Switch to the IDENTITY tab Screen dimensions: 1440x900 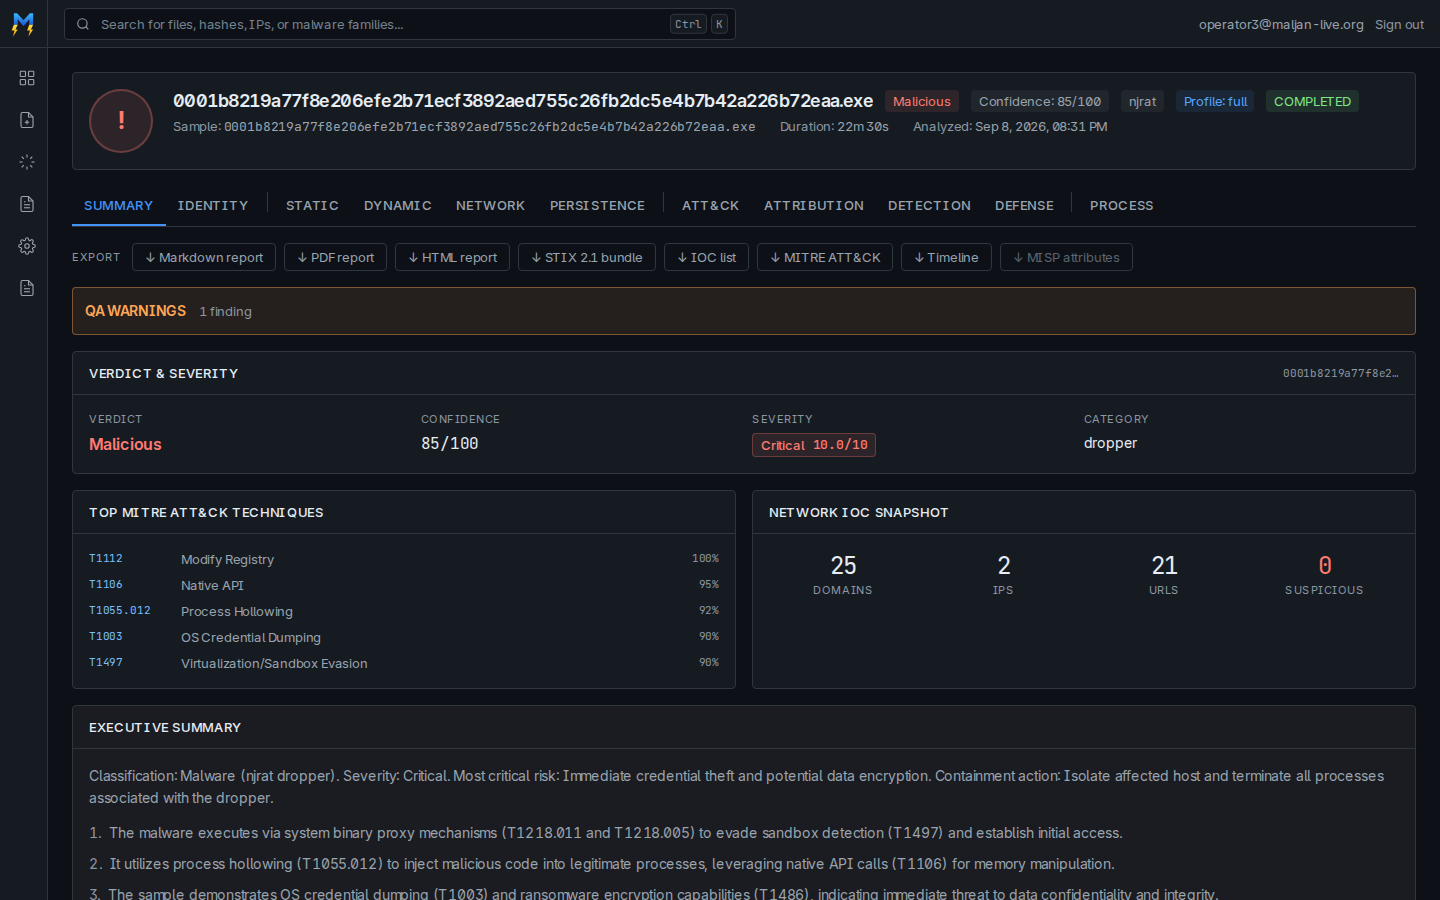coord(213,205)
